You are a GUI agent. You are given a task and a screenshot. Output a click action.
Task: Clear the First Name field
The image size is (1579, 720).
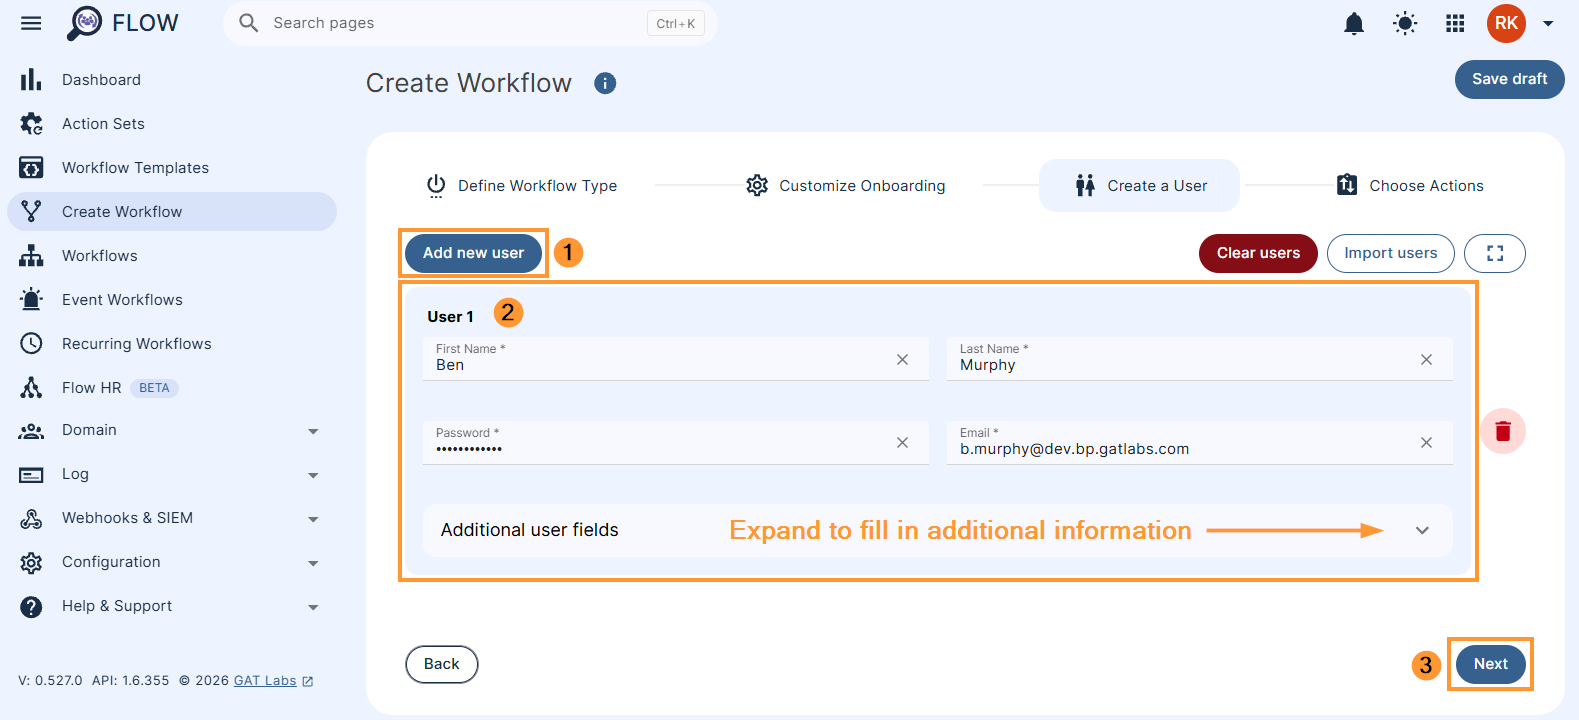(902, 360)
